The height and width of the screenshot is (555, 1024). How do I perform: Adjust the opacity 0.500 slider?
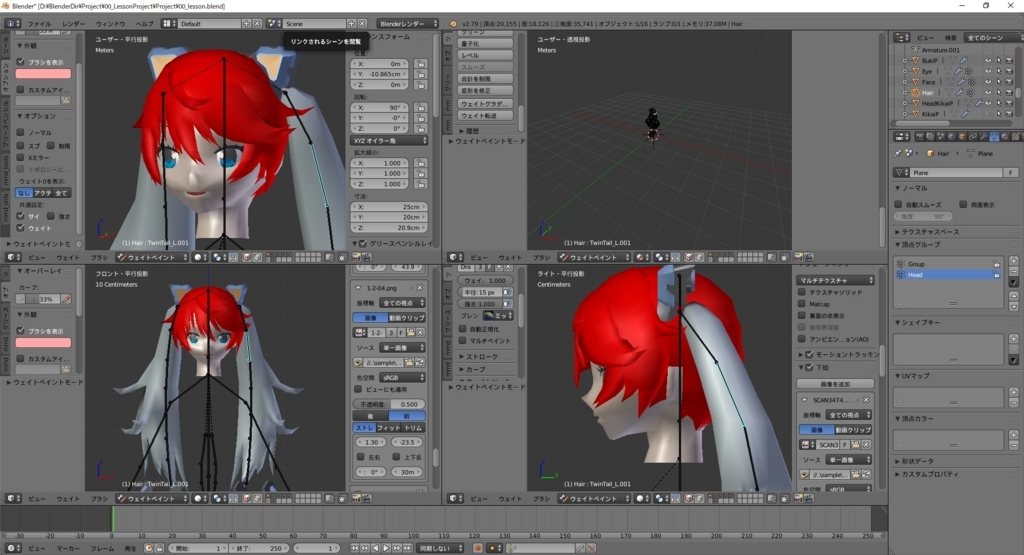pos(389,404)
